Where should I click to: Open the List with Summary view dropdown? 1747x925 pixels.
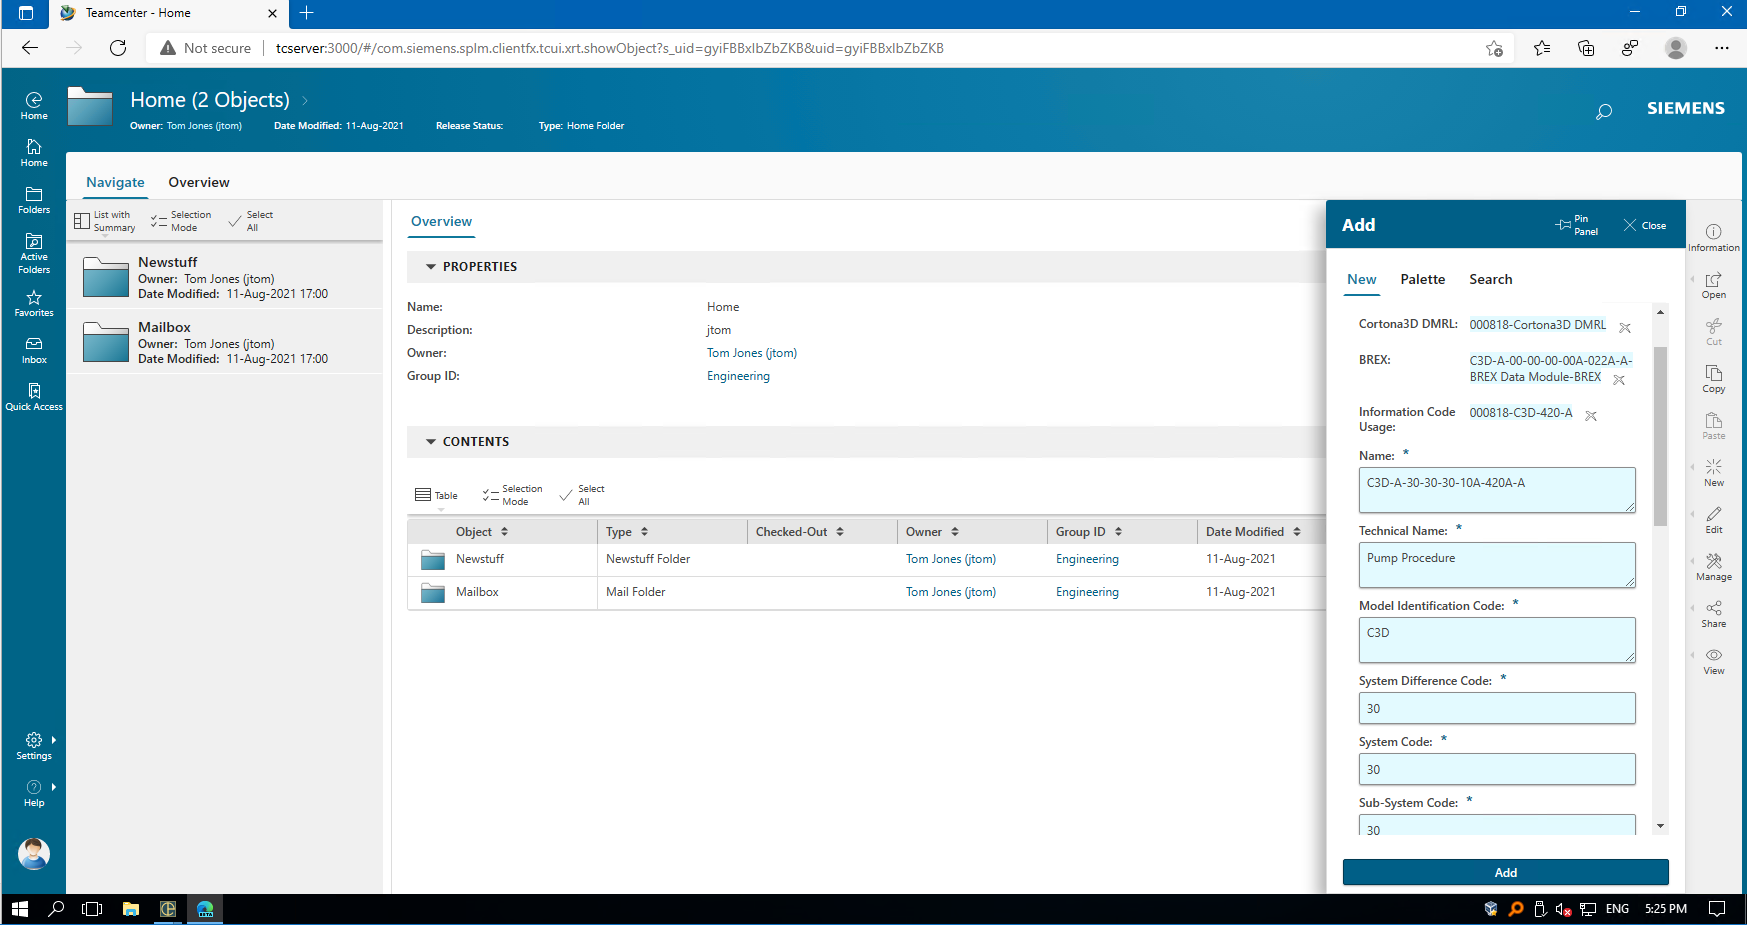[x=105, y=222]
